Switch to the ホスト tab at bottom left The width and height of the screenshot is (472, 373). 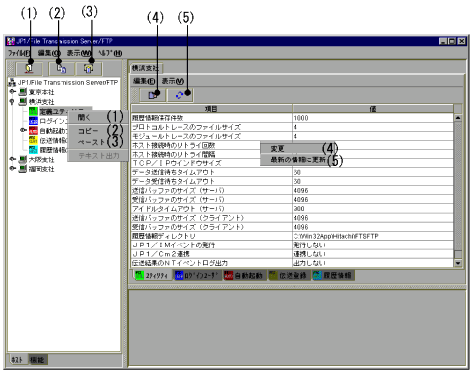pyautogui.click(x=17, y=360)
